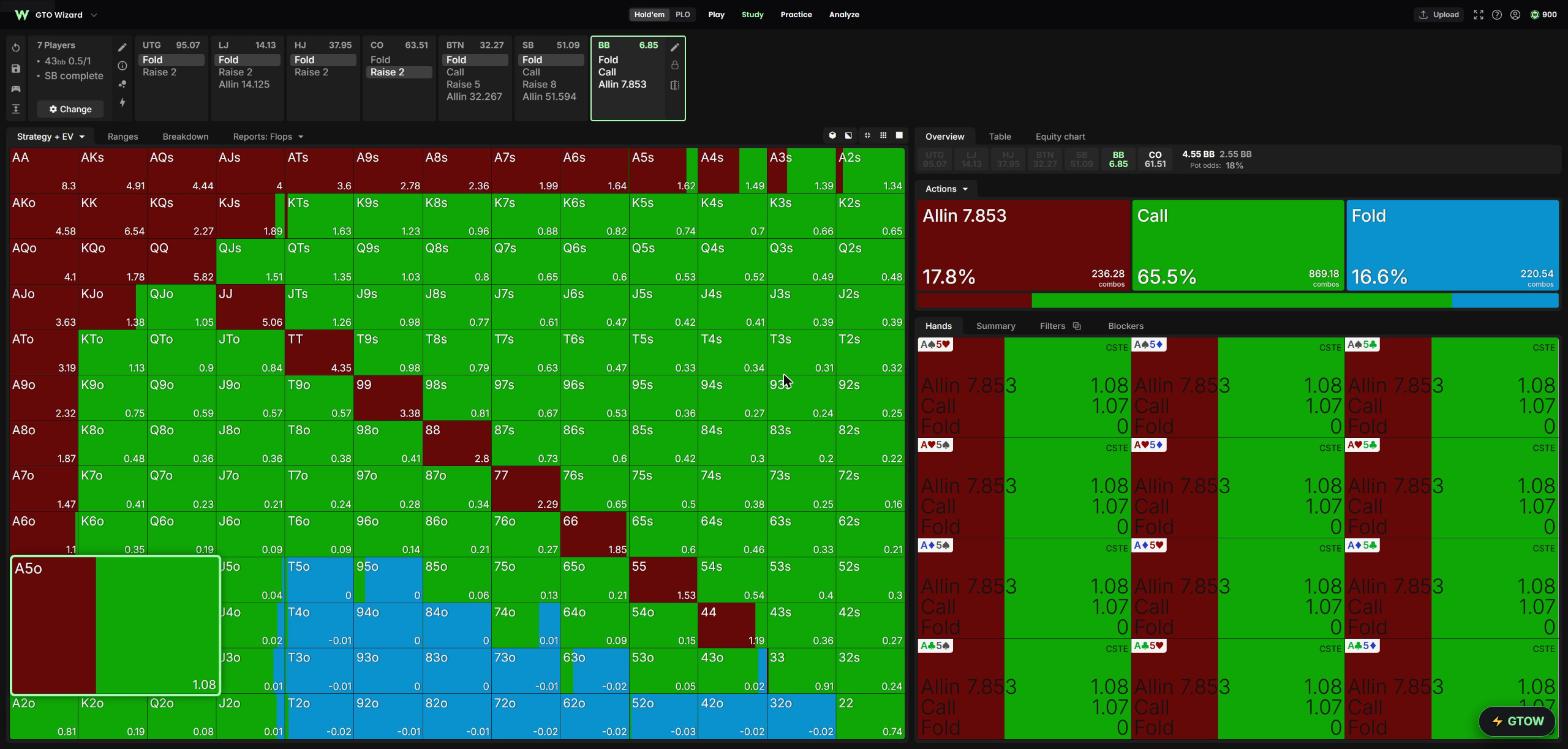Select the AA cell in the hand matrix
The height and width of the screenshot is (749, 1568).
(x=44, y=171)
